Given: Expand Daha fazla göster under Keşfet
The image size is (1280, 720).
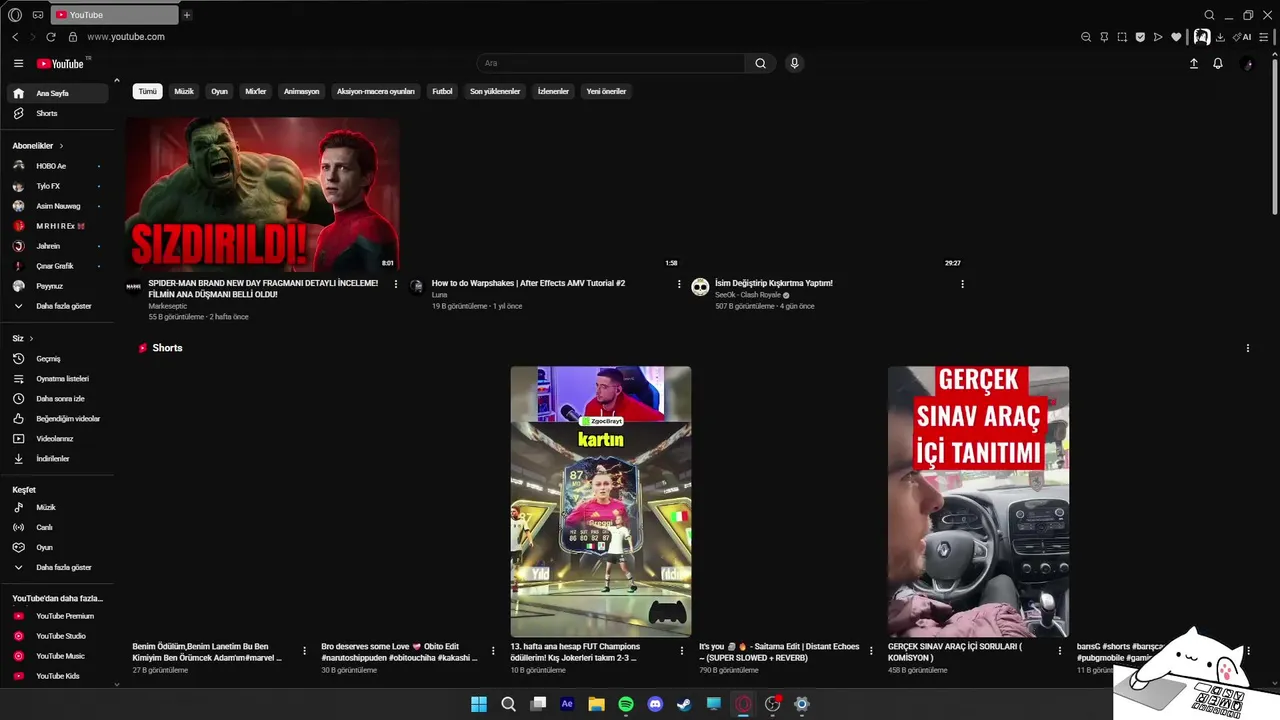Looking at the screenshot, I should (x=58, y=567).
